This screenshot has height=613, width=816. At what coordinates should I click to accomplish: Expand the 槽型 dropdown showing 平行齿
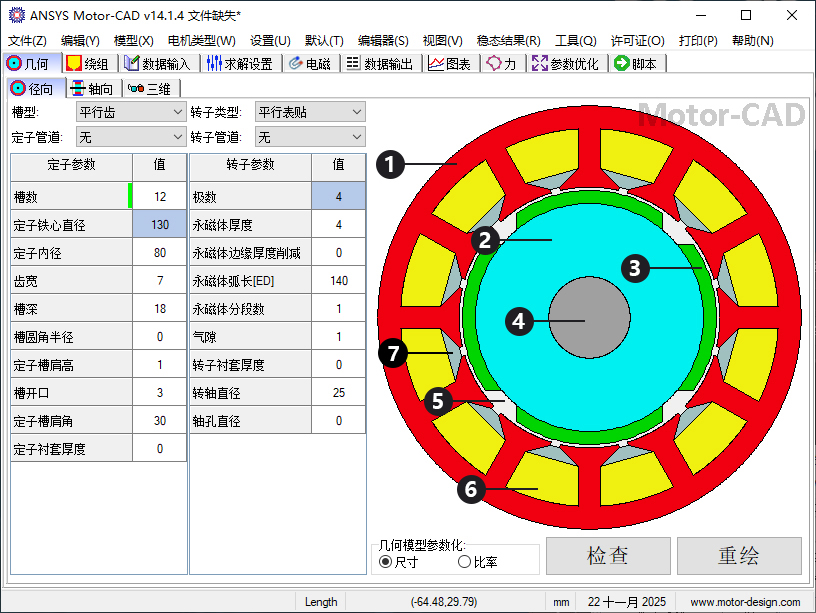coord(131,112)
